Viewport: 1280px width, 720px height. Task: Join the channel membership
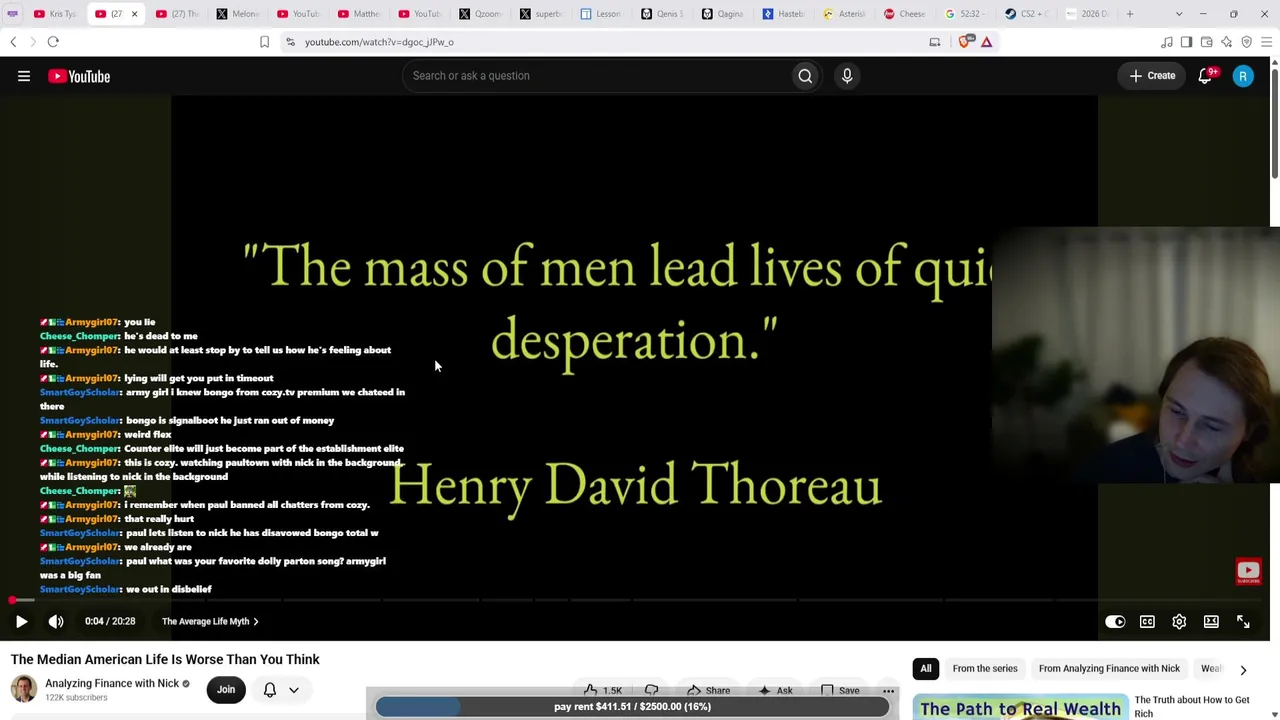[226, 689]
